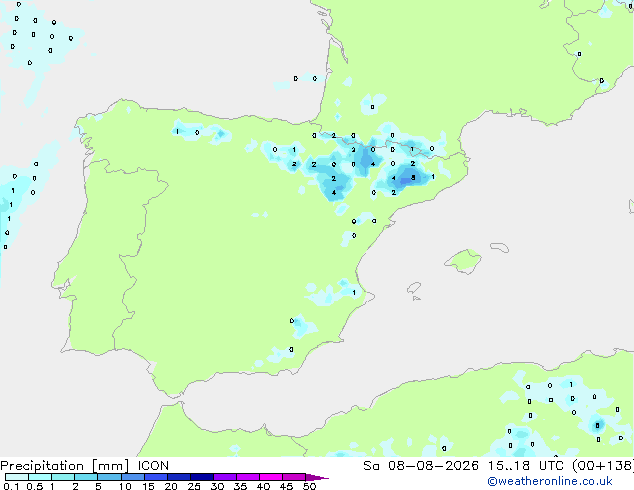Click the legend arrow tip beyond 50
This screenshot has width=634, height=490.
pos(317,477)
